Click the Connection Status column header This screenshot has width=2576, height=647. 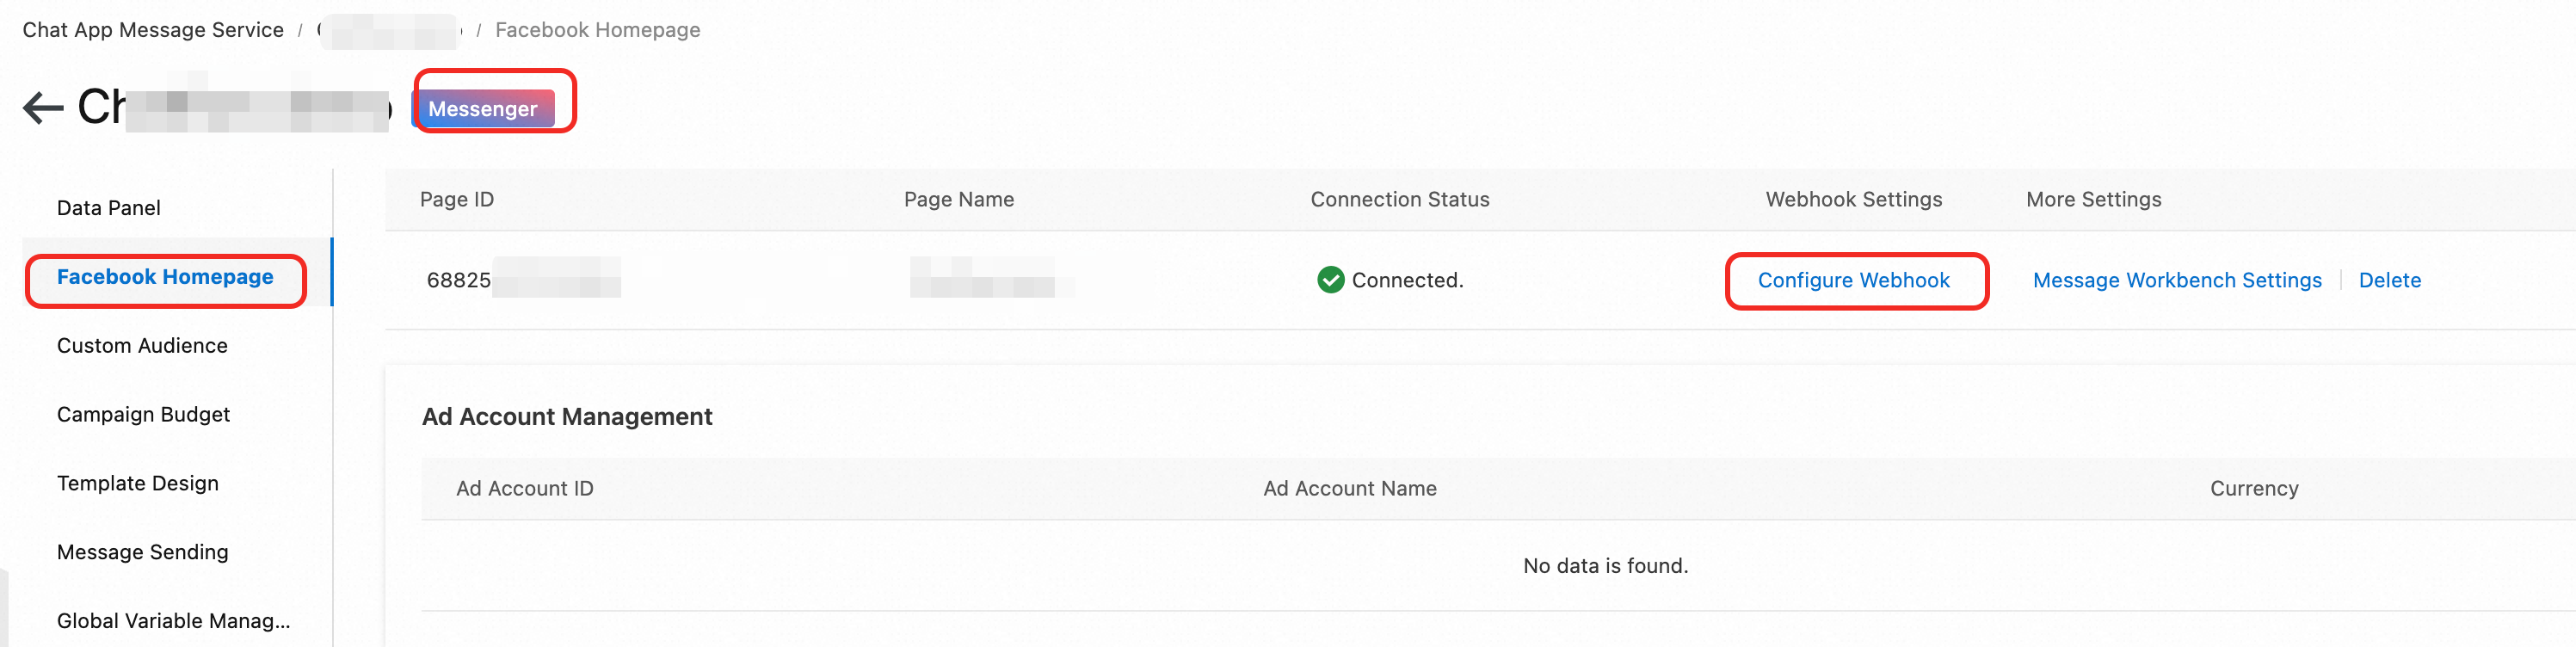1399,200
